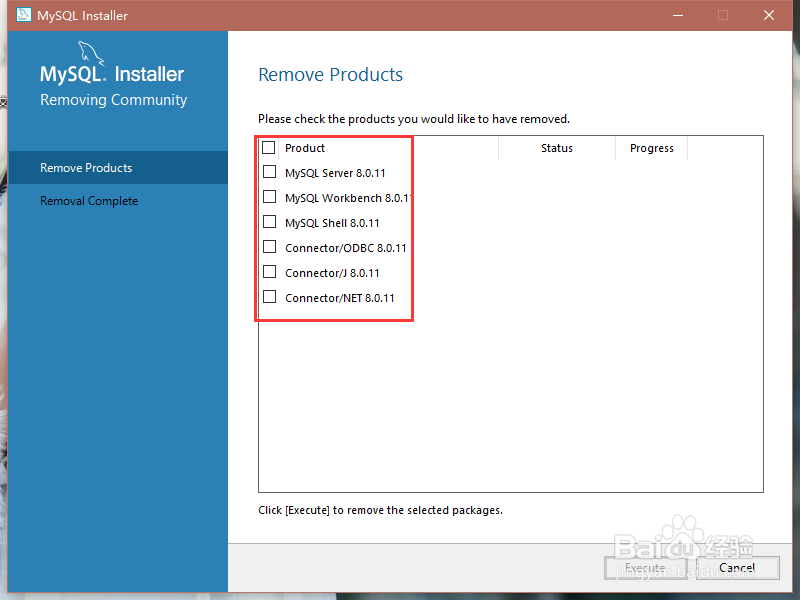The height and width of the screenshot is (600, 800).
Task: Check the MySQL Server 8.0.11 checkbox
Action: pyautogui.click(x=269, y=172)
